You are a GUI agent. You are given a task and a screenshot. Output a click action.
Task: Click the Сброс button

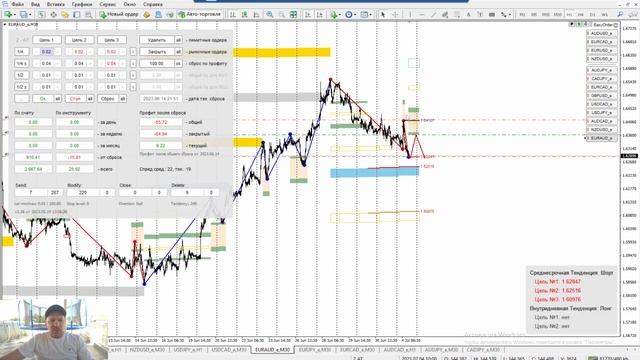(108, 99)
